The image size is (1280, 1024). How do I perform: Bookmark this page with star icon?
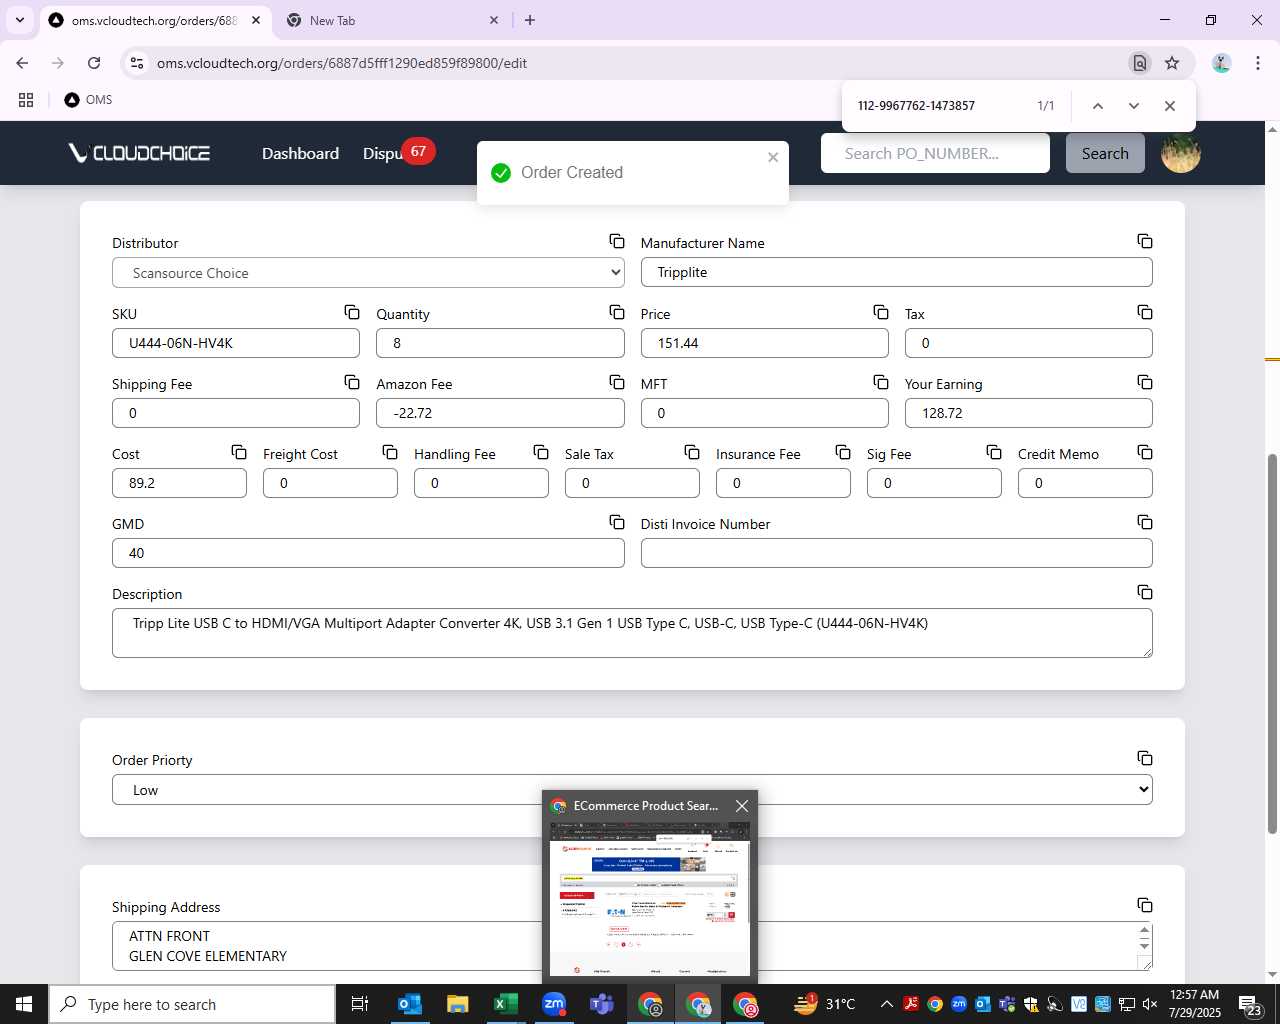(1172, 63)
